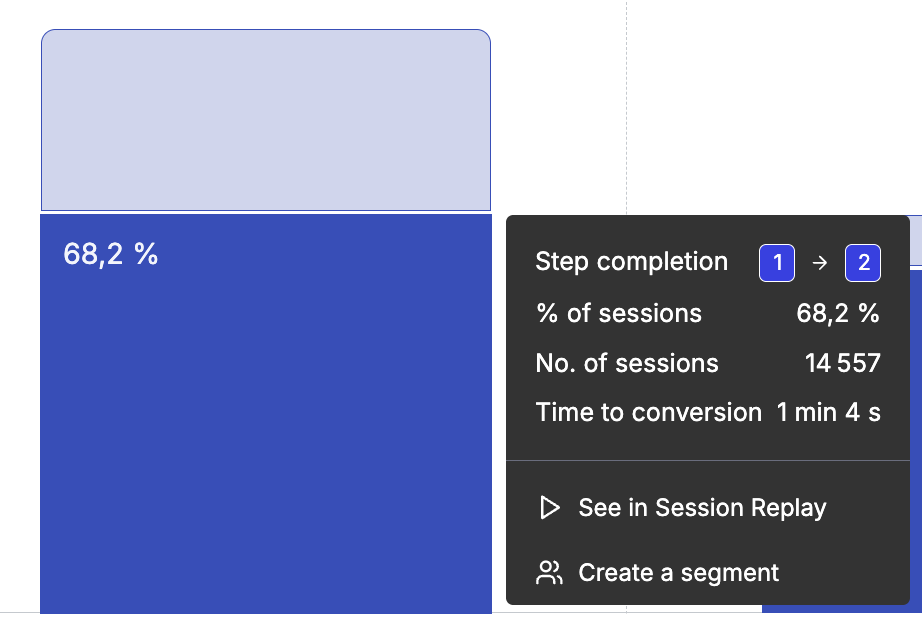The height and width of the screenshot is (620, 922).
Task: Click the Time to conversion label
Action: 649,412
